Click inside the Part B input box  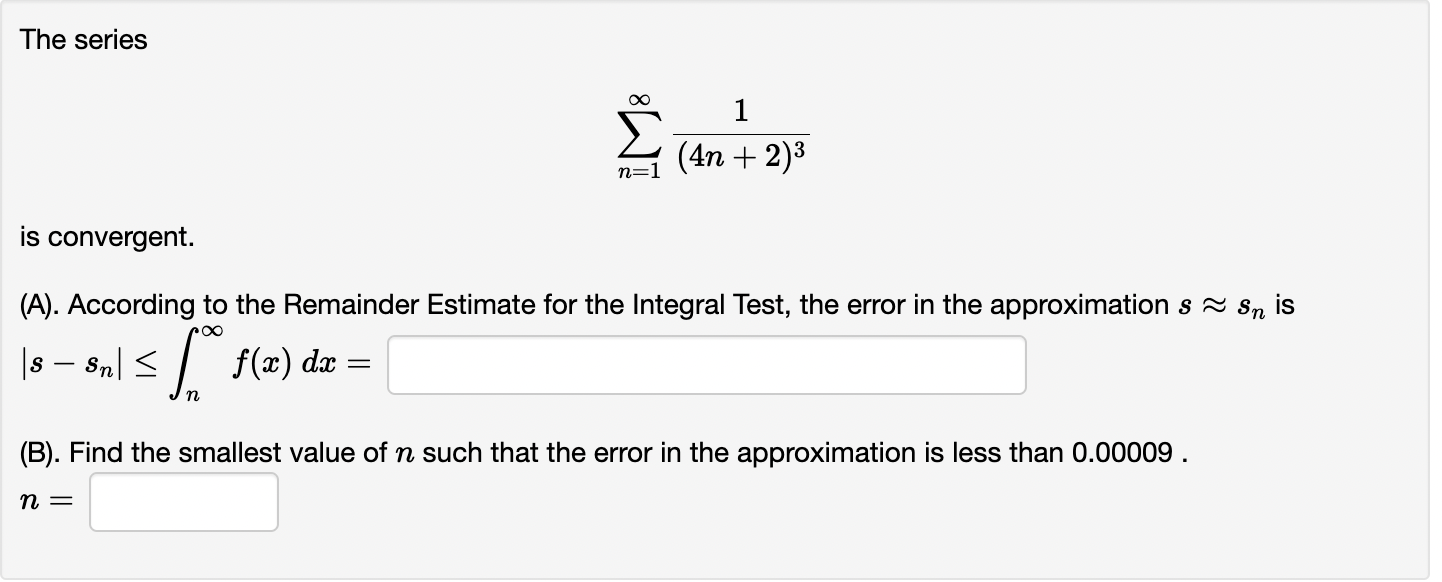(183, 501)
